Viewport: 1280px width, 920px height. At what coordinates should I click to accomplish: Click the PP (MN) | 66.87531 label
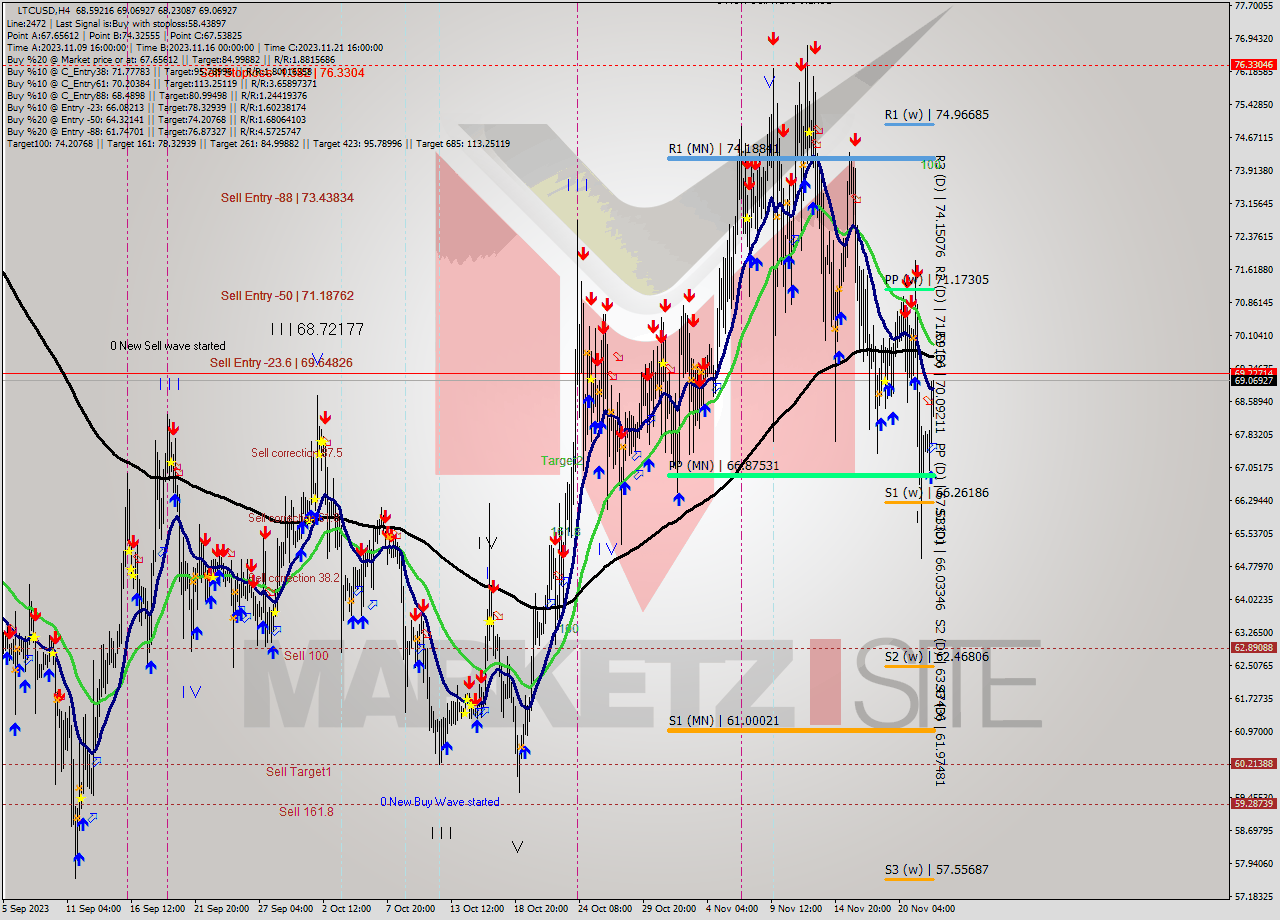click(x=724, y=466)
